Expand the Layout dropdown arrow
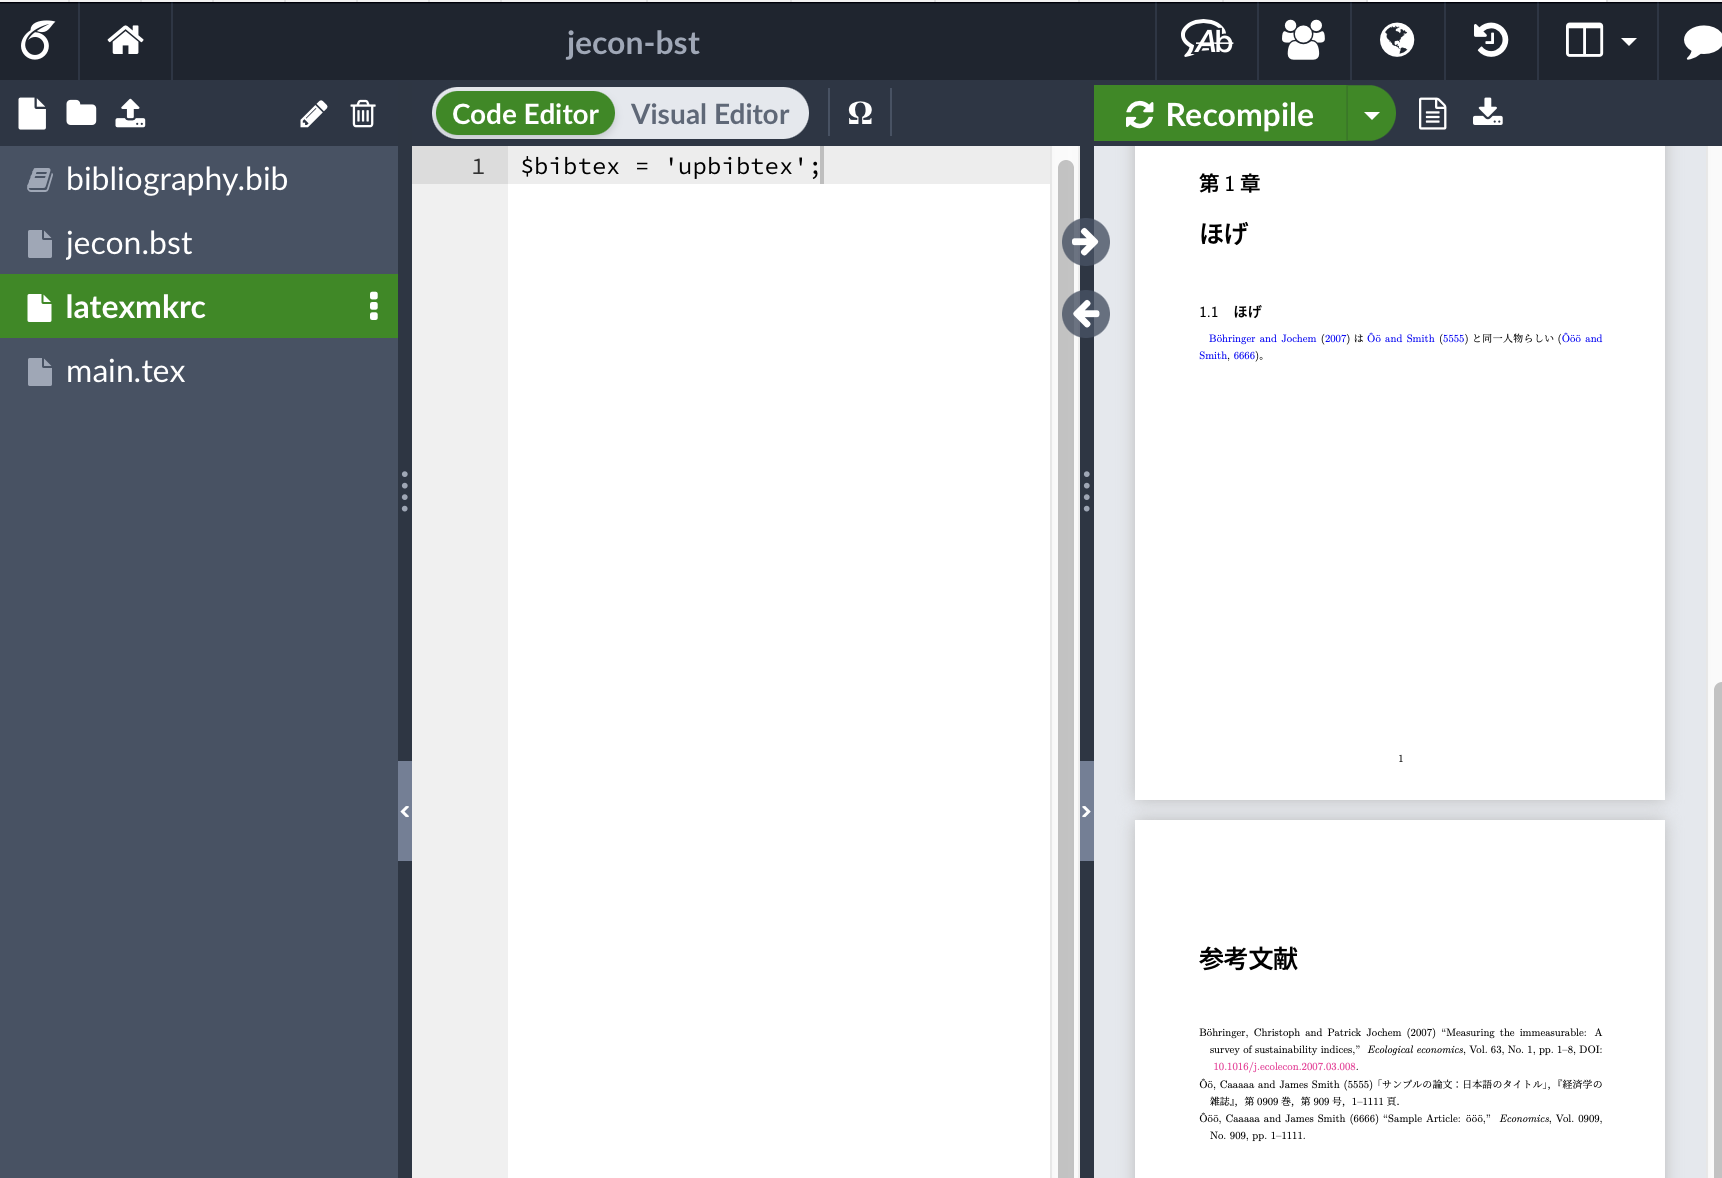Screen dimensions: 1722x1178 [1629, 42]
